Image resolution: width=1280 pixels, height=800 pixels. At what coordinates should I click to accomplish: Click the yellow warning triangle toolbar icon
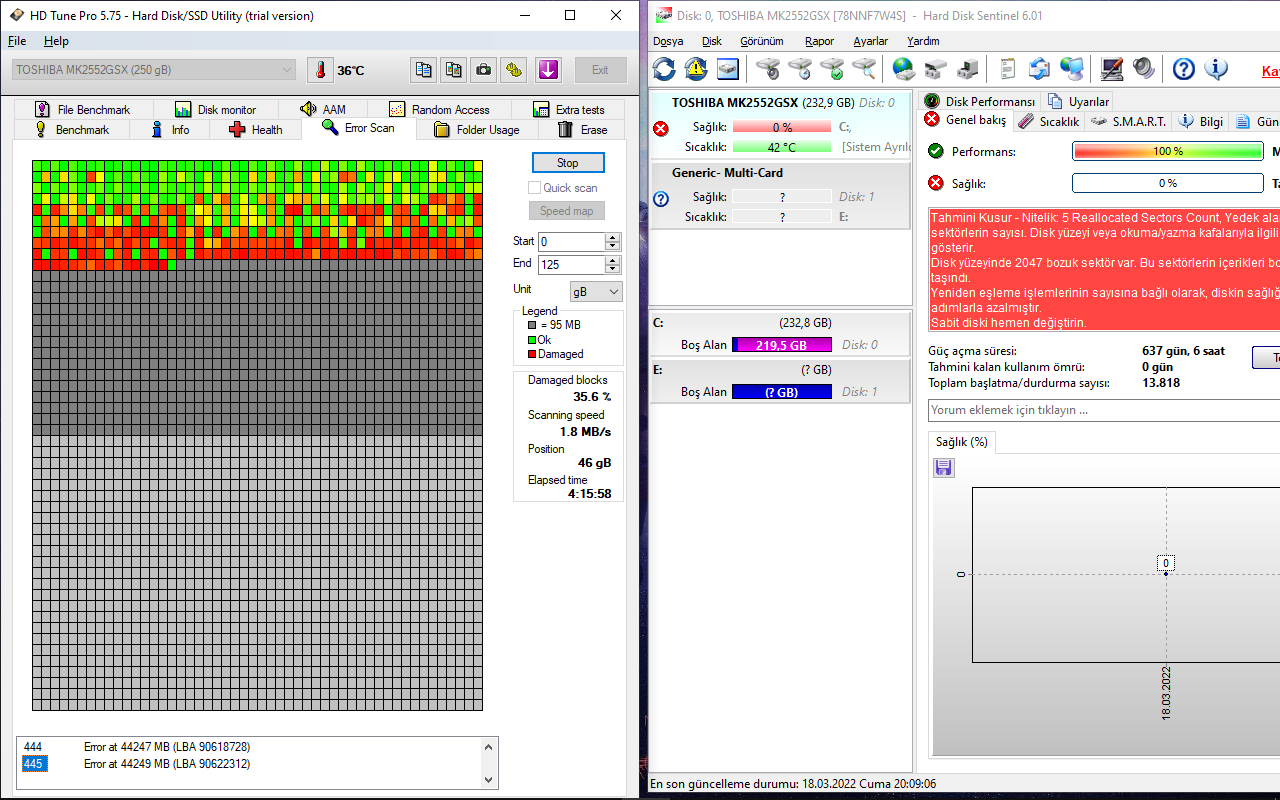(696, 69)
